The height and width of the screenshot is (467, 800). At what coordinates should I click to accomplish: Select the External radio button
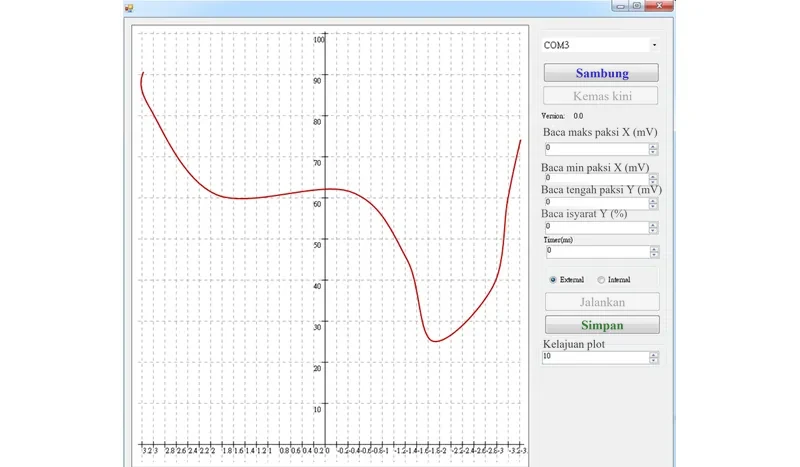point(553,280)
